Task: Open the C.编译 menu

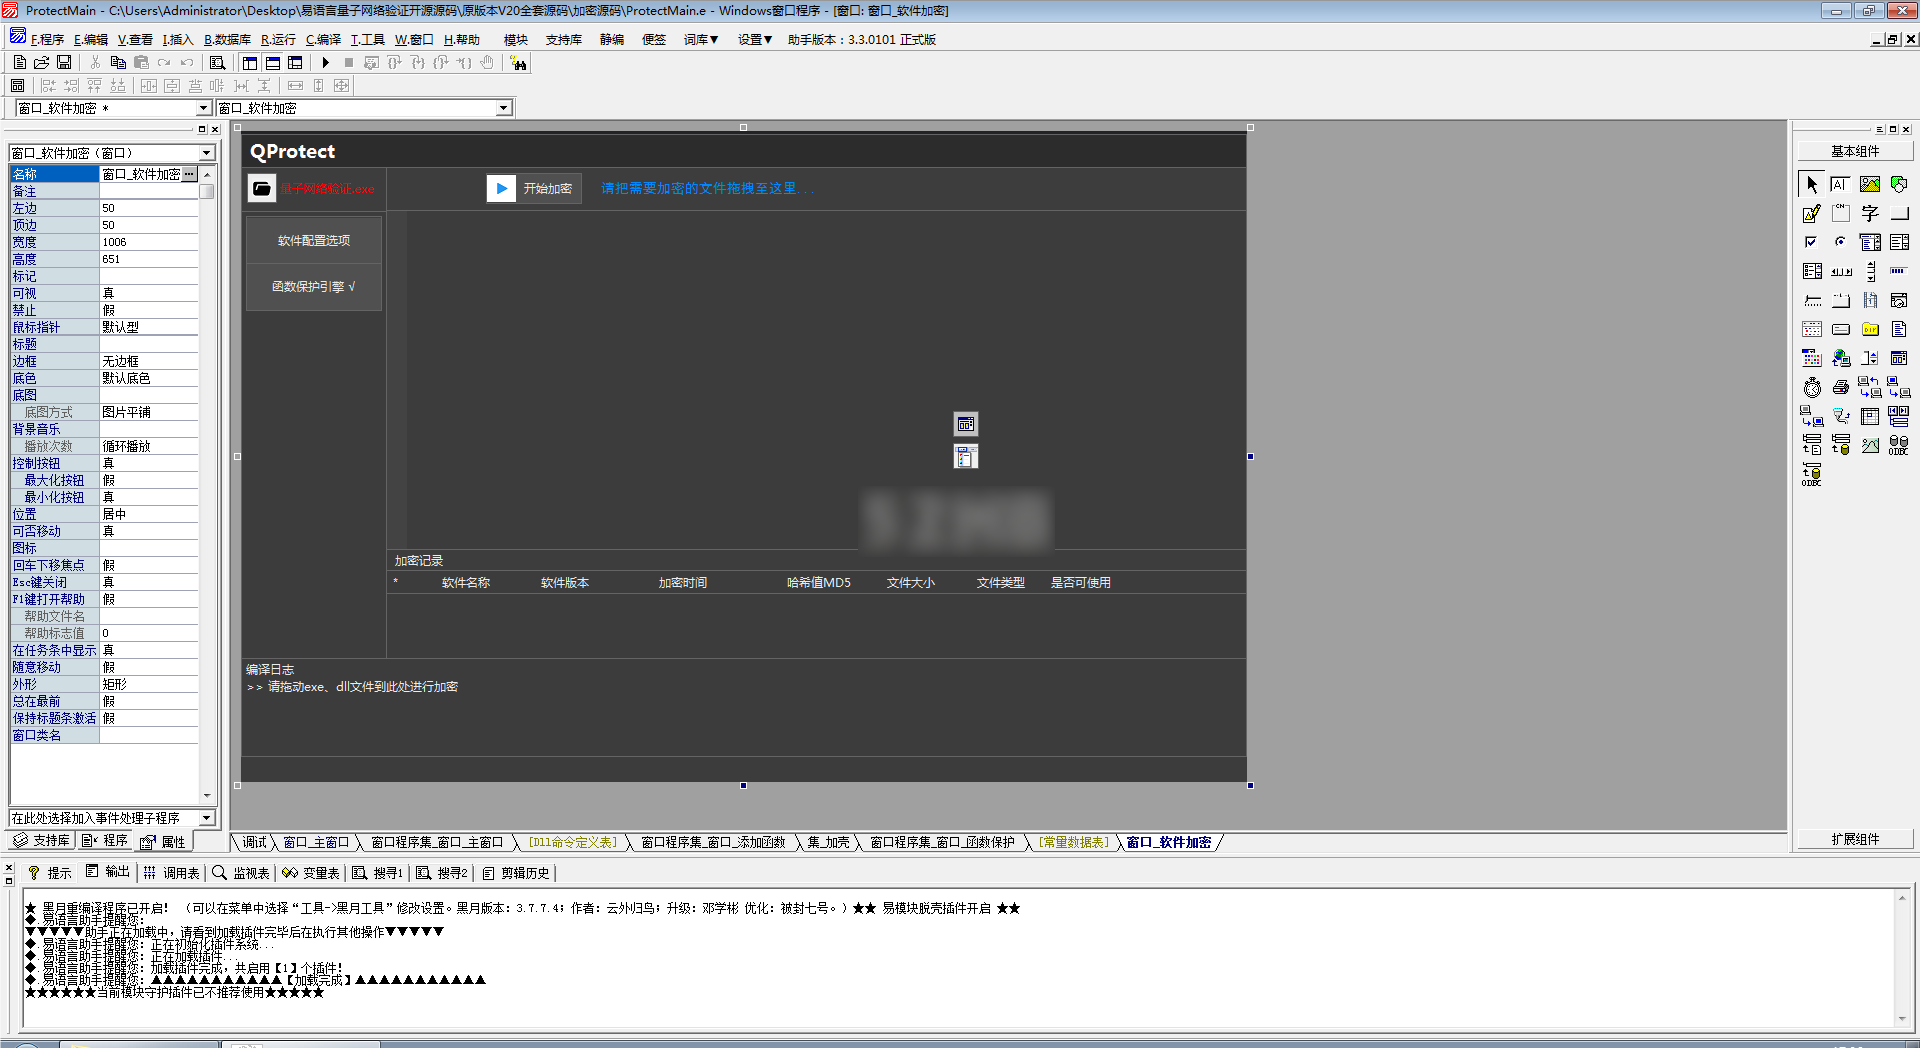Action: [323, 40]
